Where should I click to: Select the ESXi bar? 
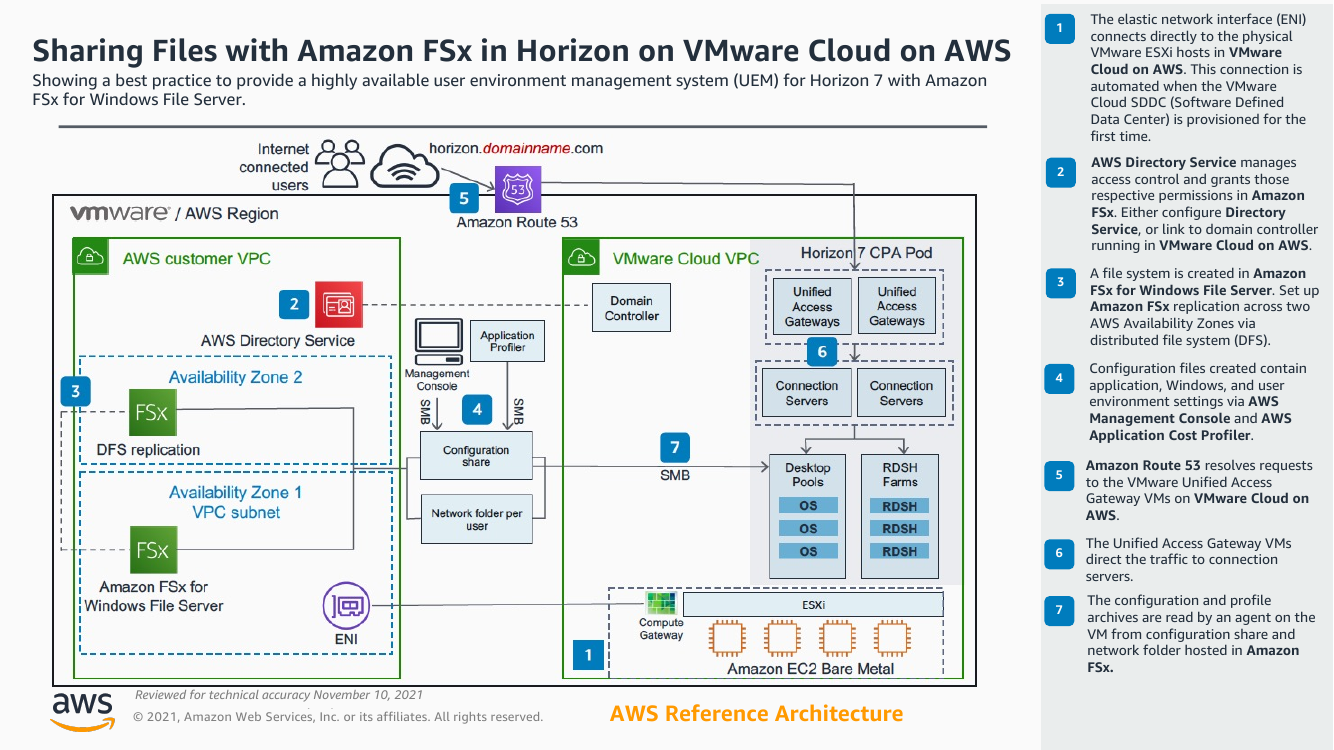pos(813,604)
